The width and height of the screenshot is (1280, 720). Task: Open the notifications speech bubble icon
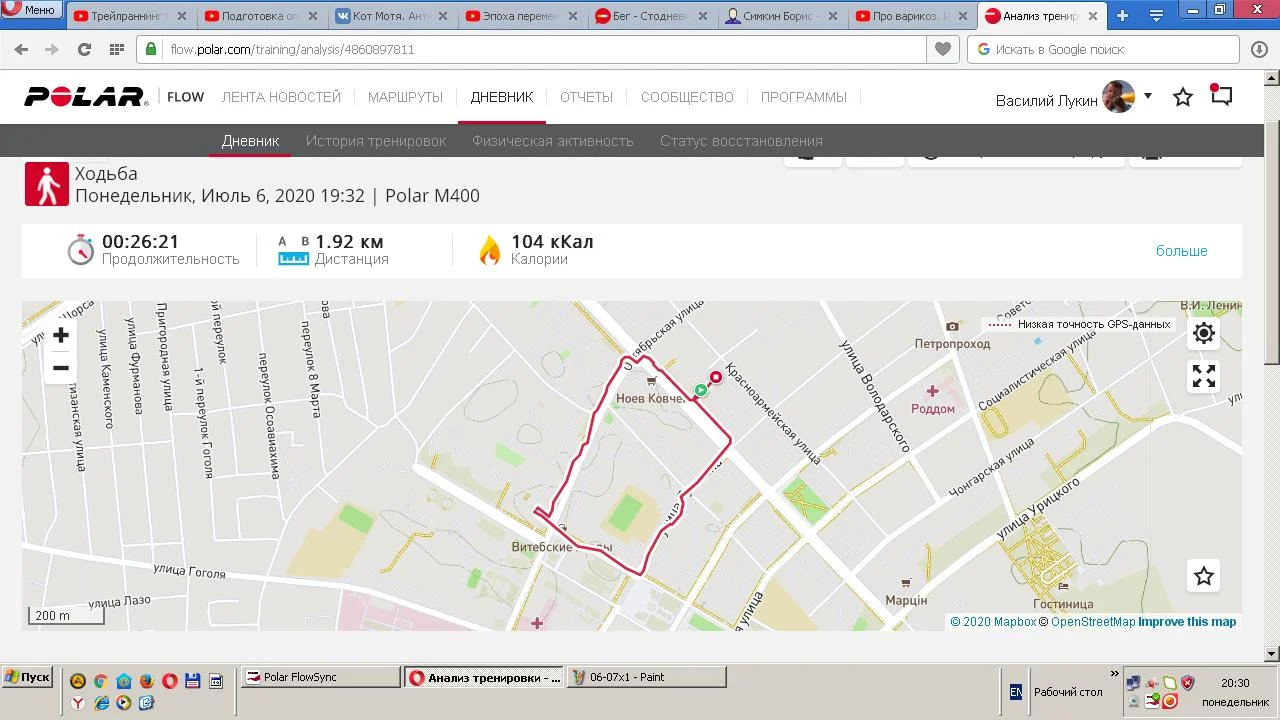coord(1221,95)
